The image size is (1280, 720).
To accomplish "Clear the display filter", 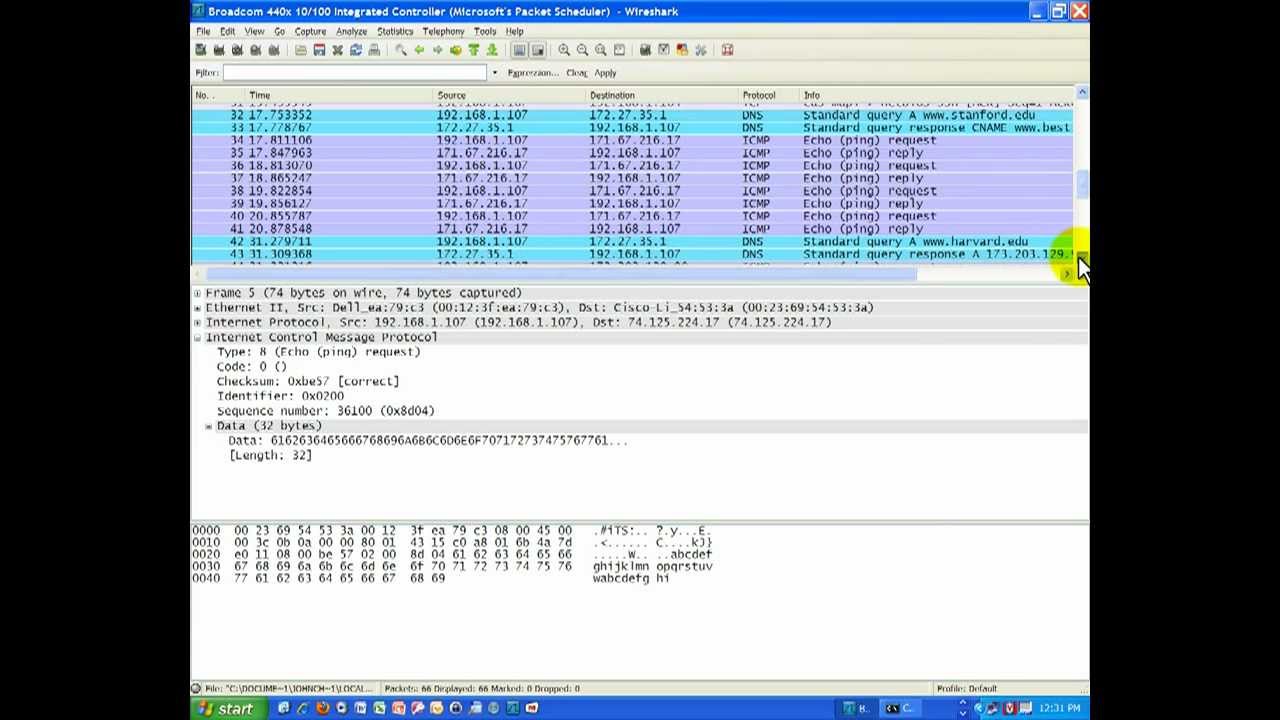I will (x=576, y=73).
